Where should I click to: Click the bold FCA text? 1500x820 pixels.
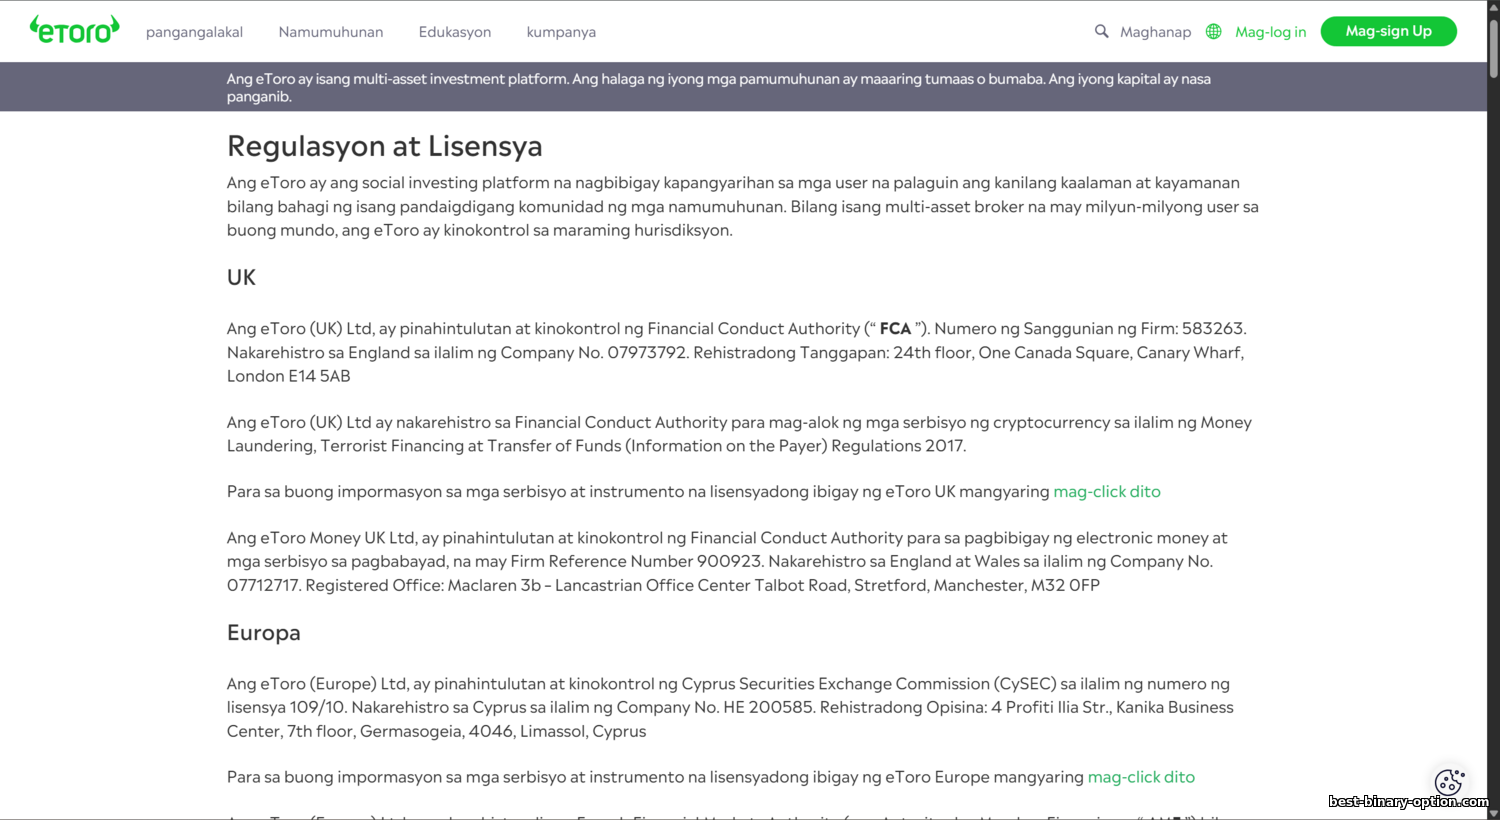click(895, 328)
